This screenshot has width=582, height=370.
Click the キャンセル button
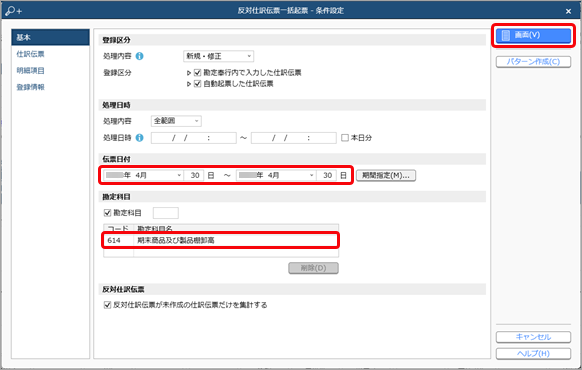[x=533, y=337]
